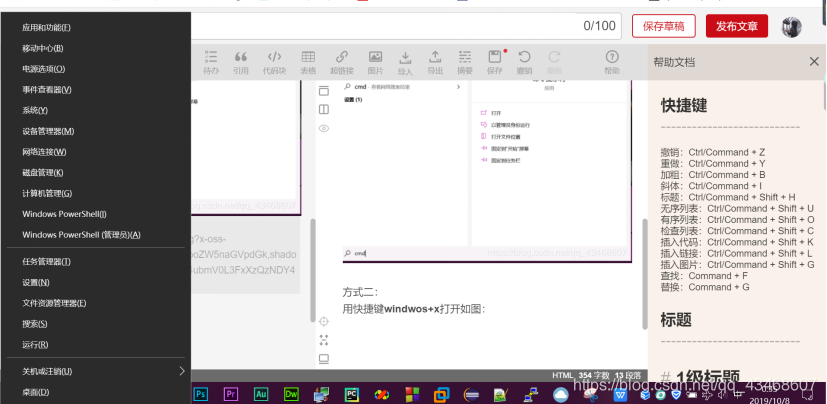Image resolution: width=827 pixels, height=404 pixels.
Task: Open Premiere Pro from the taskbar
Action: [x=230, y=393]
